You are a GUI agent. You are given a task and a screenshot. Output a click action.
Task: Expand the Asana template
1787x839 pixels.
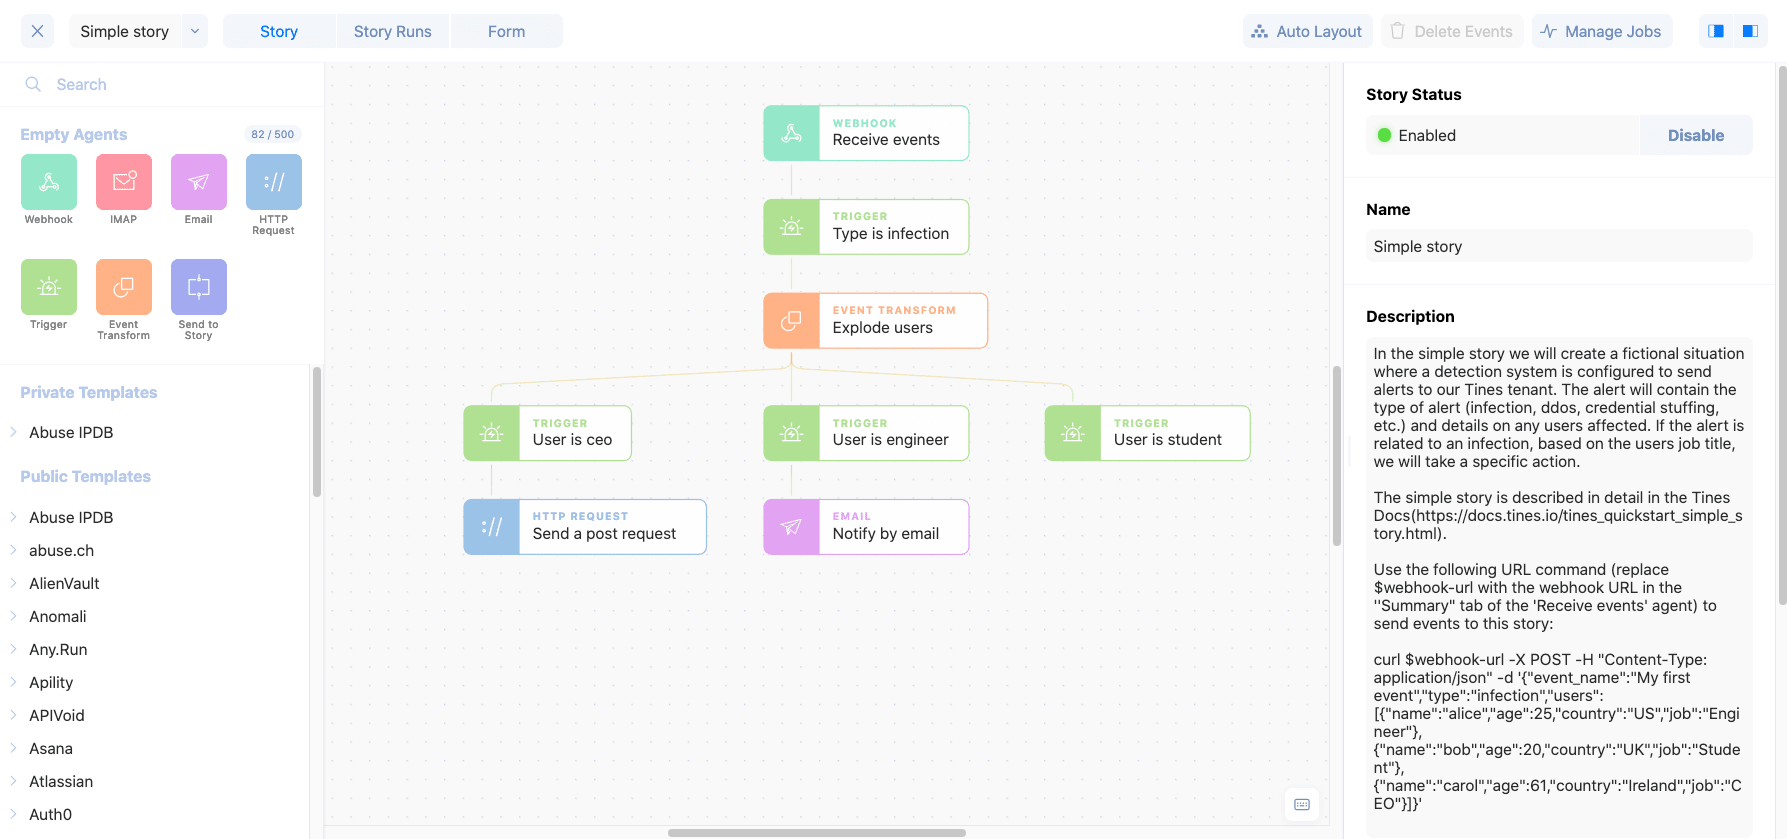[x=14, y=748]
